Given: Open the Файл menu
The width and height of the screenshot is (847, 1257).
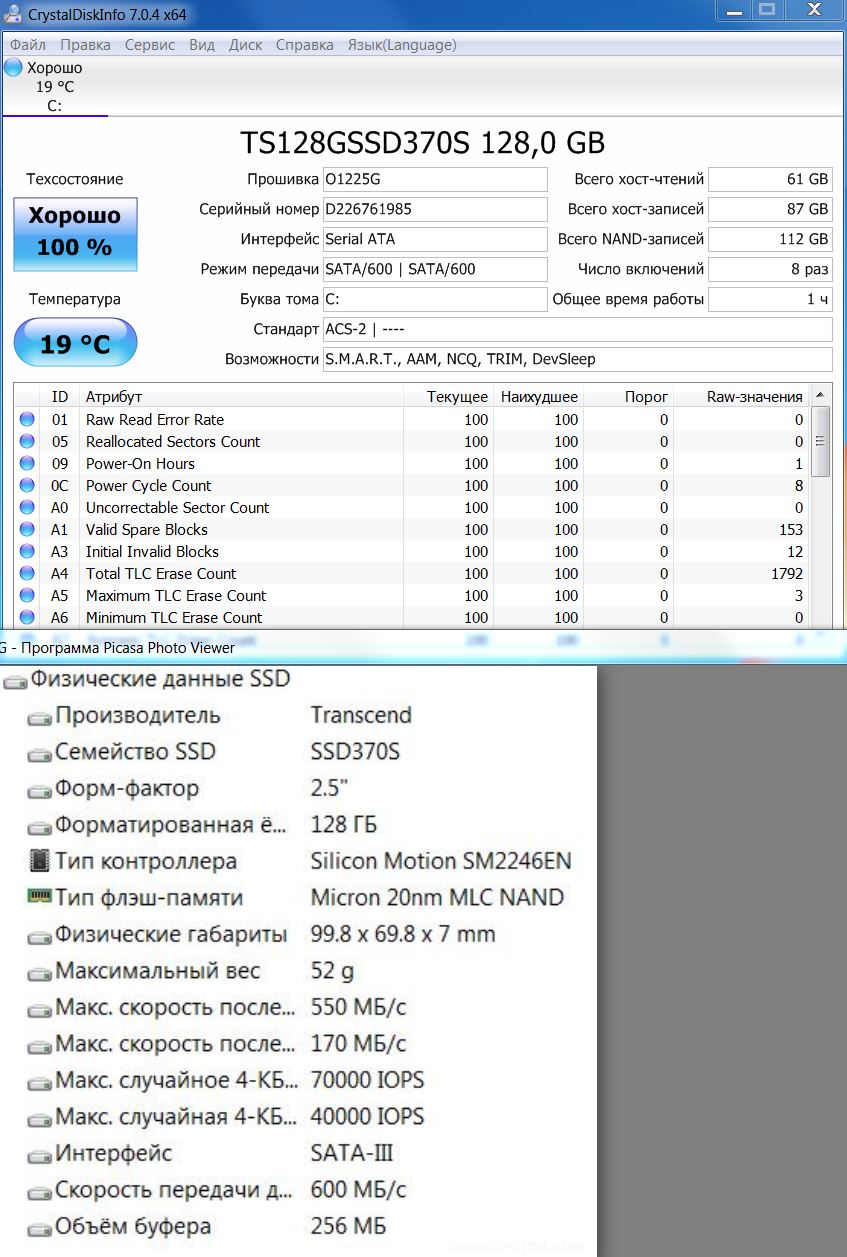Looking at the screenshot, I should 28,45.
